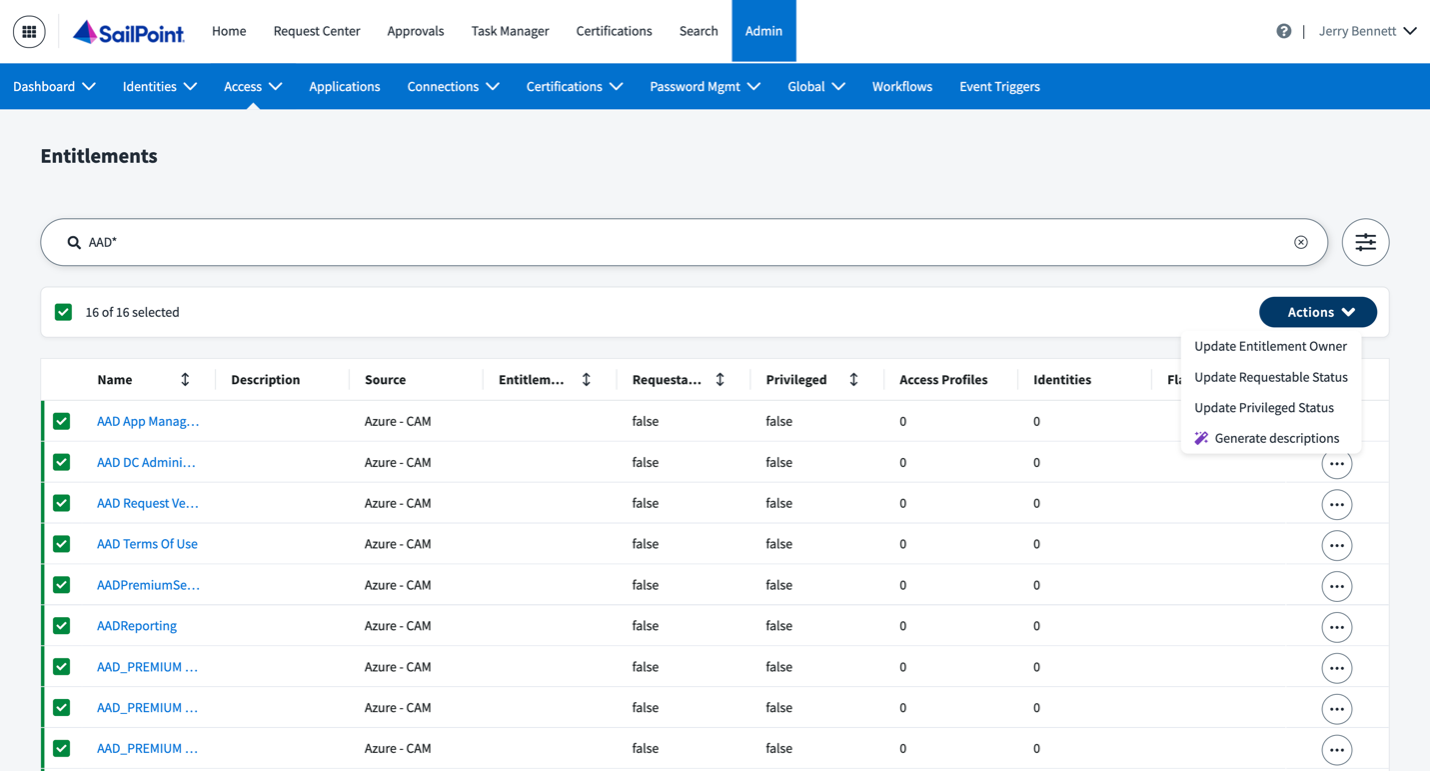The width and height of the screenshot is (1430, 776).
Task: Open the help question mark icon
Action: point(1284,31)
